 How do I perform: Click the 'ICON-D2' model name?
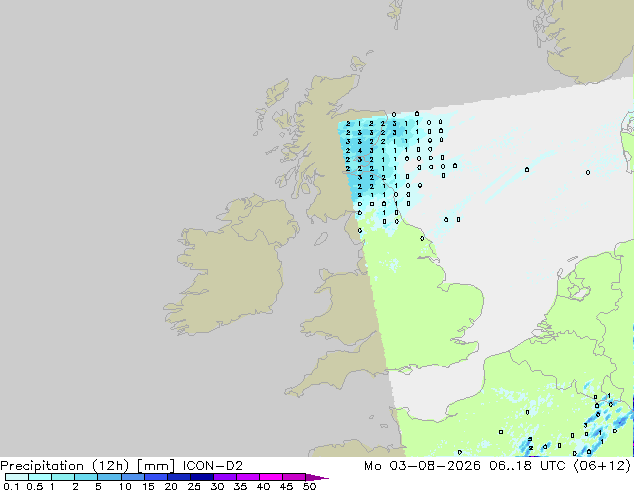(213, 466)
